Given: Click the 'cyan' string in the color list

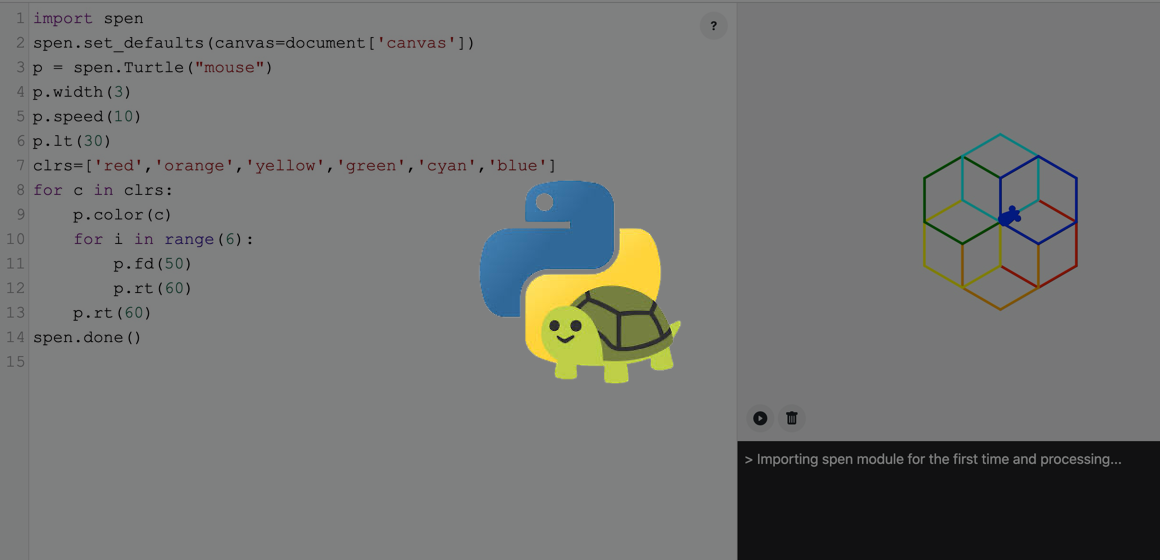Looking at the screenshot, I should pyautogui.click(x=448, y=165).
